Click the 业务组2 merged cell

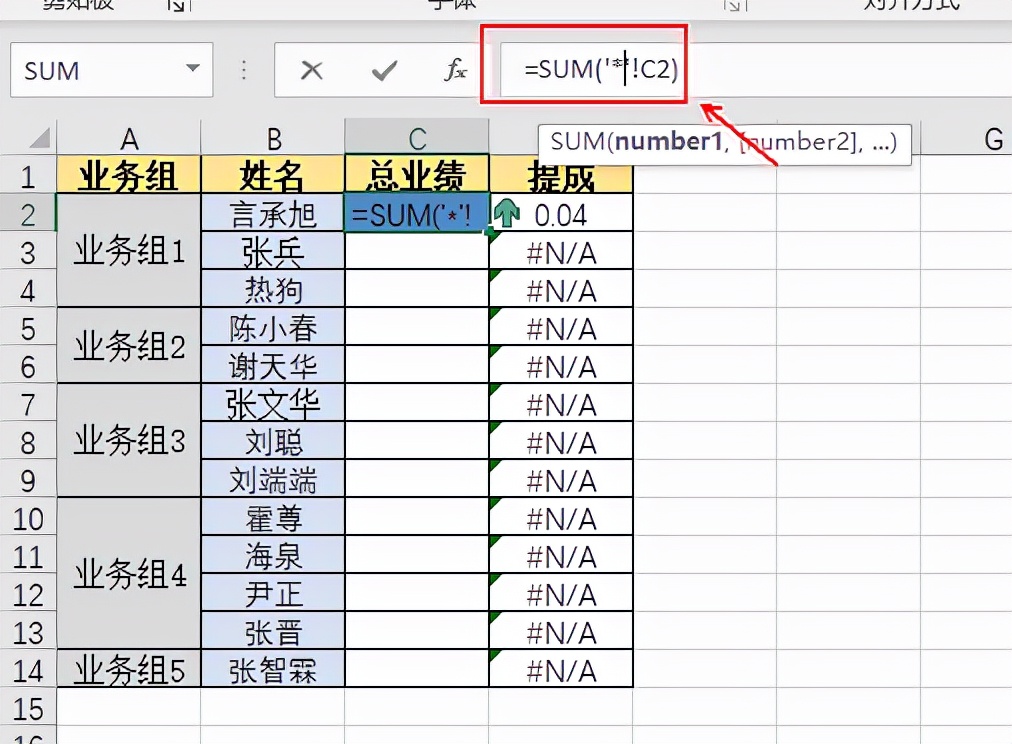[129, 346]
